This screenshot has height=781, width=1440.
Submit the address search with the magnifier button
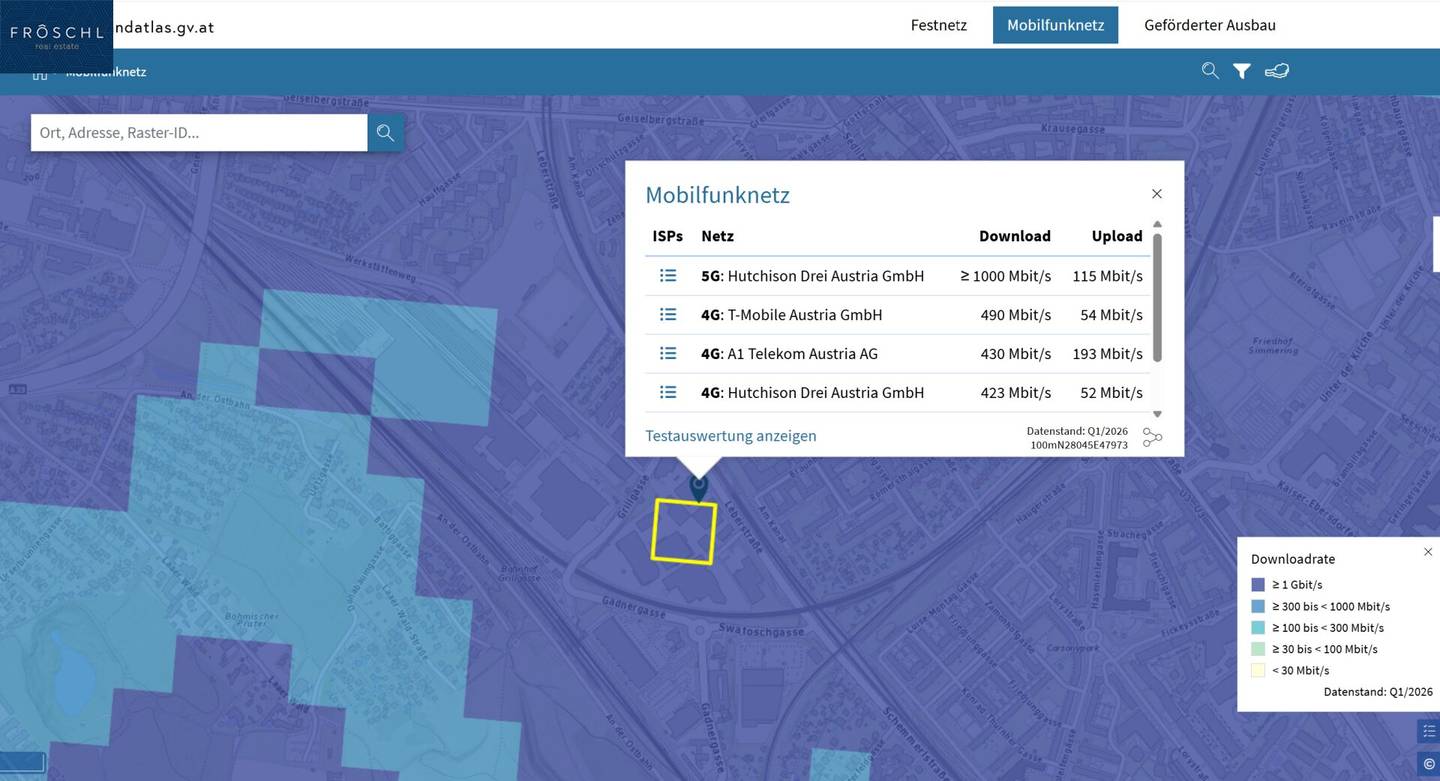pyautogui.click(x=385, y=133)
